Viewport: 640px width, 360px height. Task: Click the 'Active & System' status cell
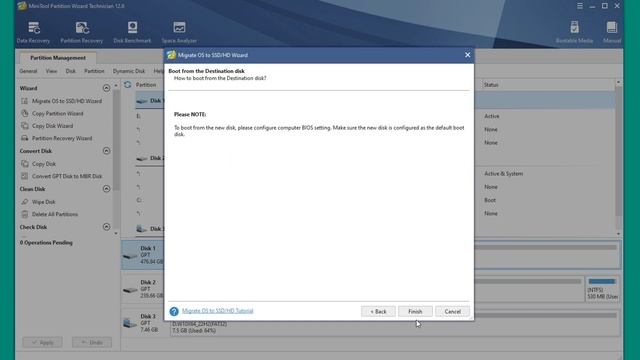pos(503,173)
